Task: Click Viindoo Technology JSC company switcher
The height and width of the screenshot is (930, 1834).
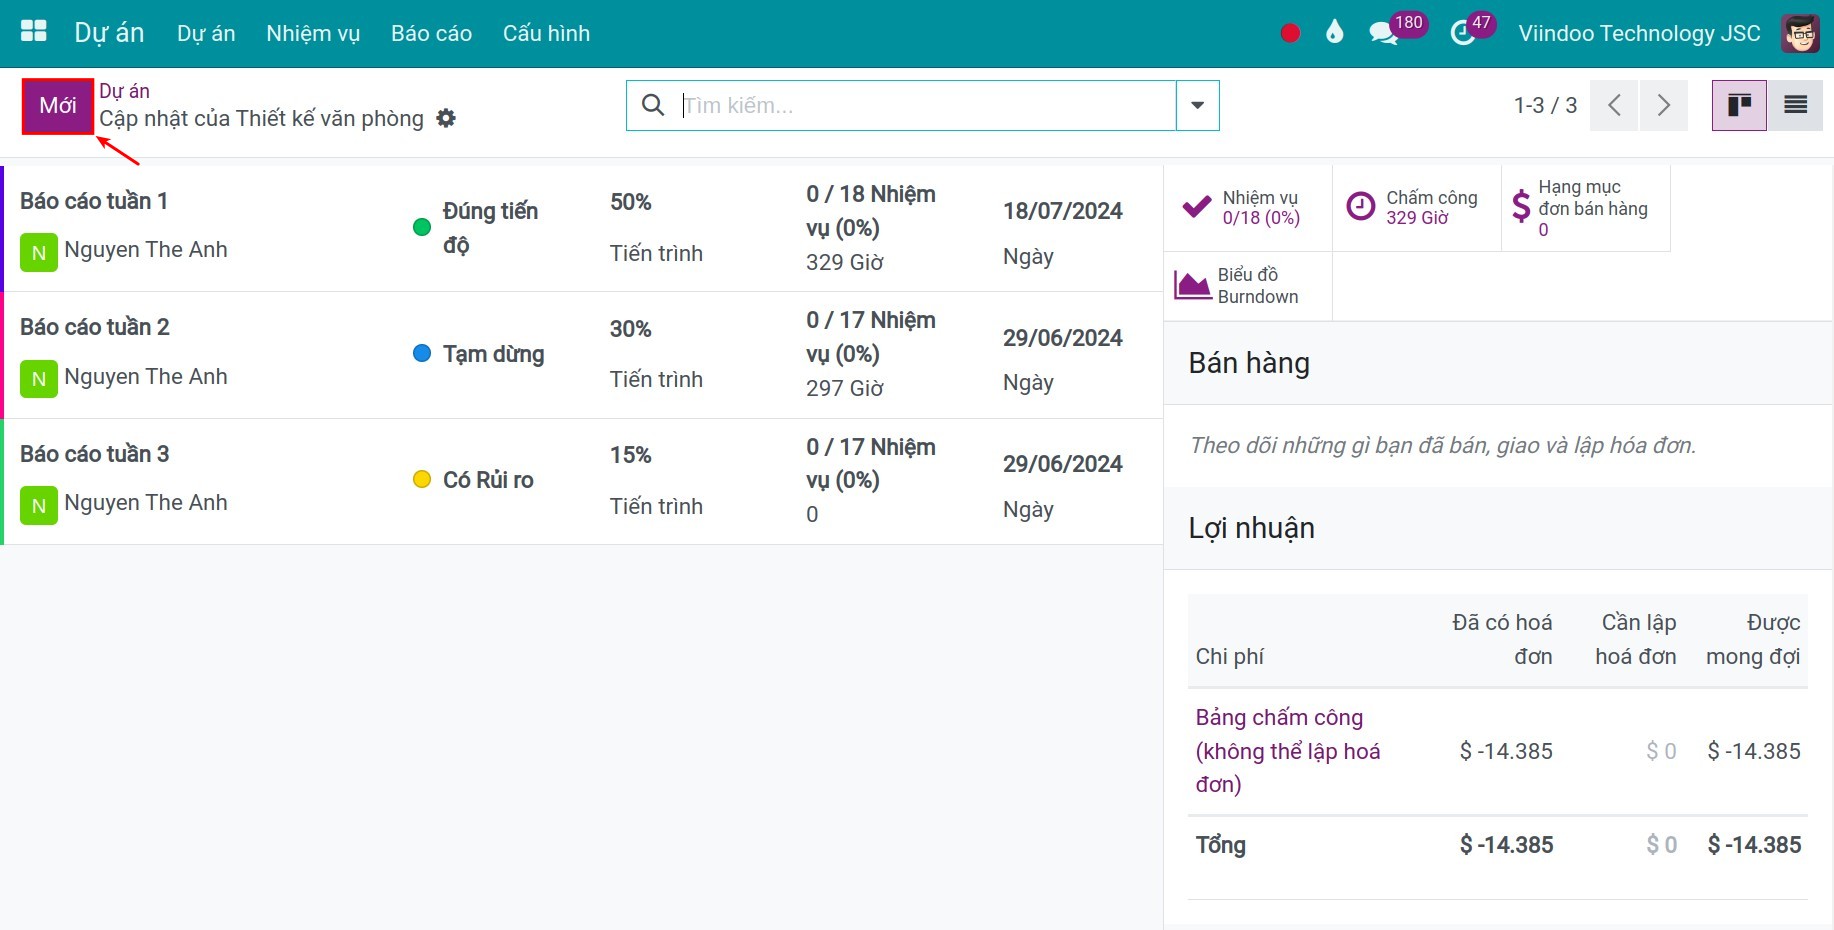Action: 1639,33
